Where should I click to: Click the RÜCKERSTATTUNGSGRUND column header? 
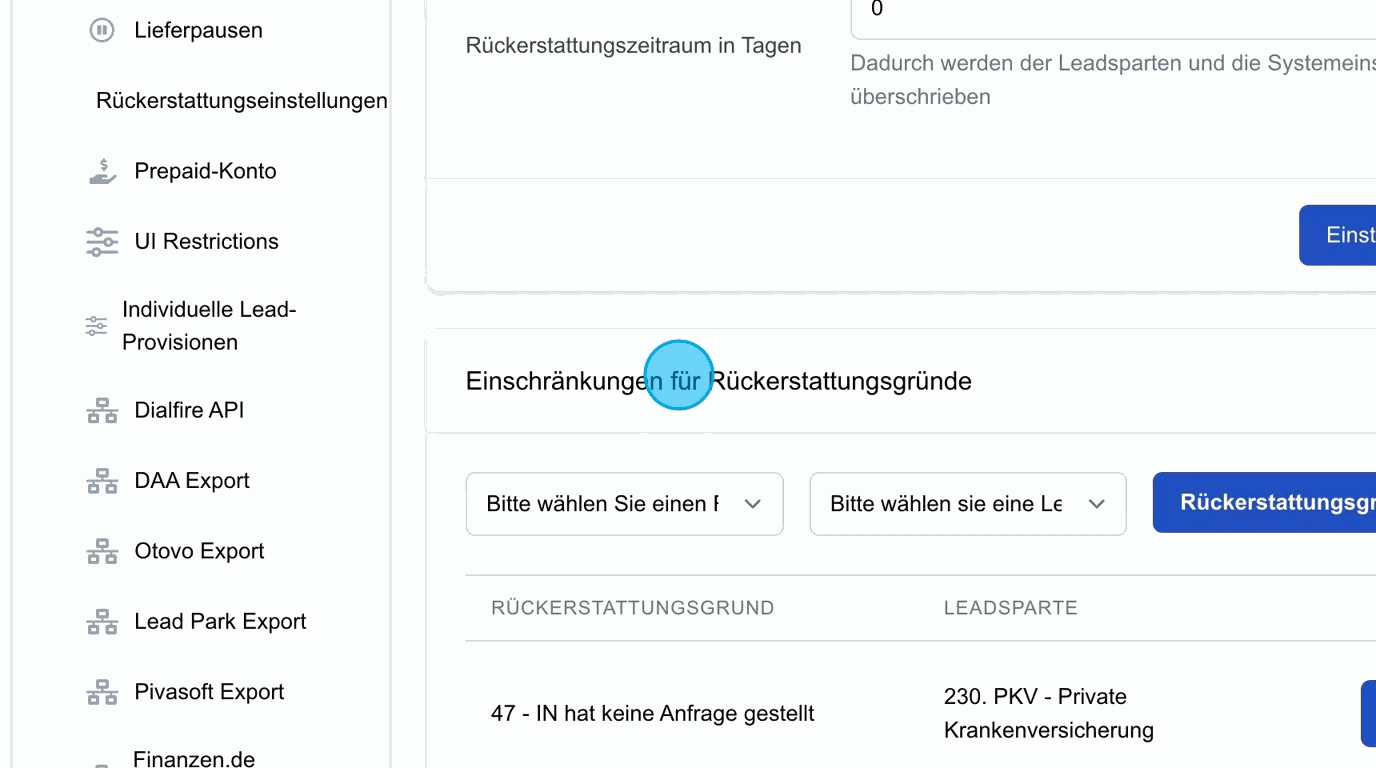(x=633, y=608)
